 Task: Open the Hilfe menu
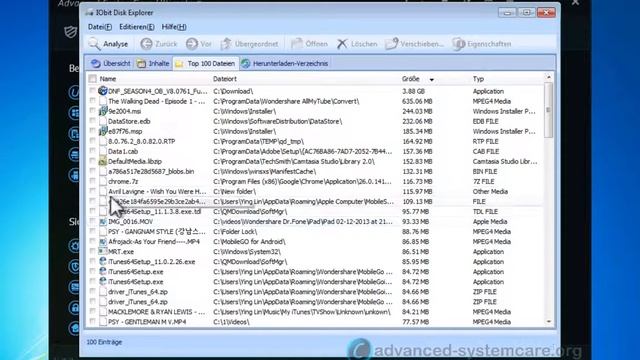click(174, 27)
